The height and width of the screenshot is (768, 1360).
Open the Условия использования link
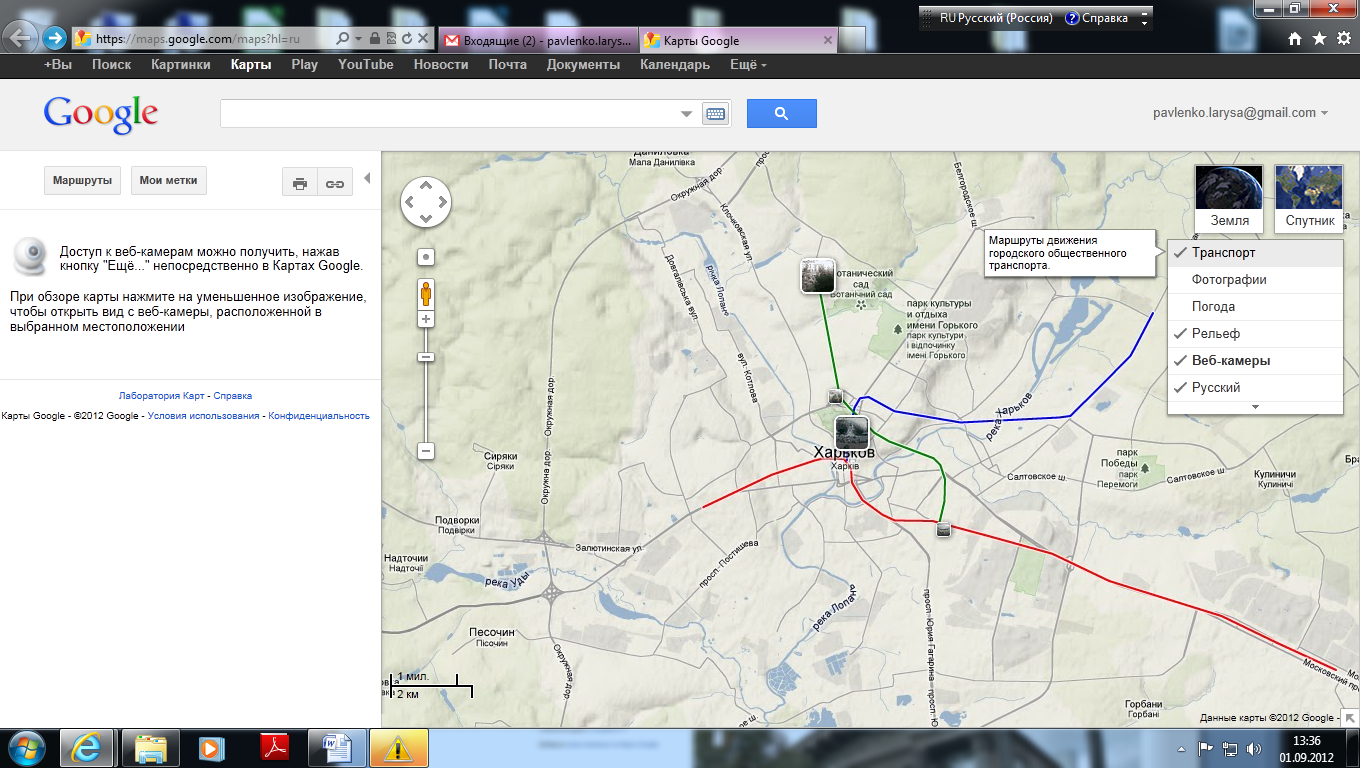(x=203, y=416)
